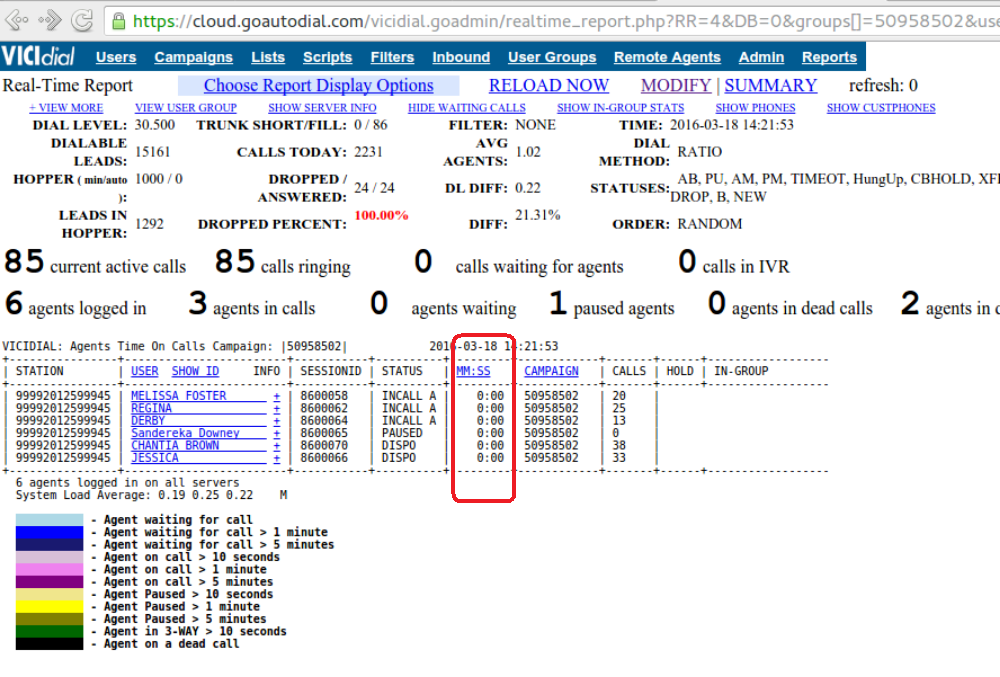Open the Remote Agents menu
This screenshot has height=677, width=1000.
point(667,57)
